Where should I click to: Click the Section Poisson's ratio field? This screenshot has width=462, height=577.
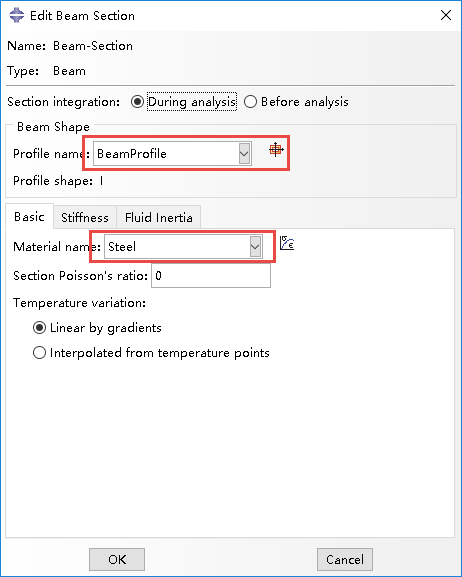click(211, 276)
